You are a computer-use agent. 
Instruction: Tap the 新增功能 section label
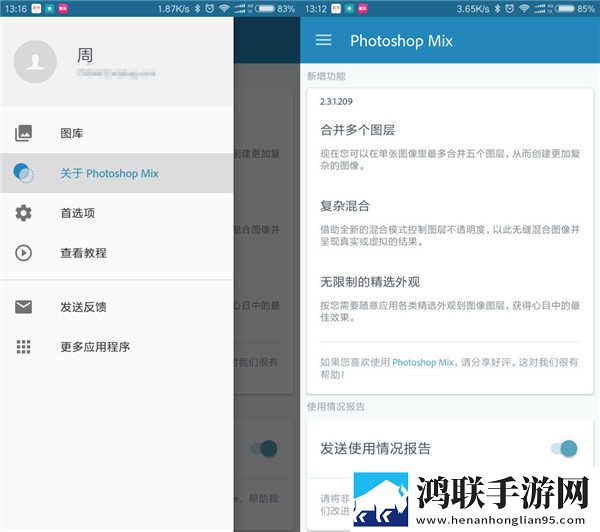point(326,76)
